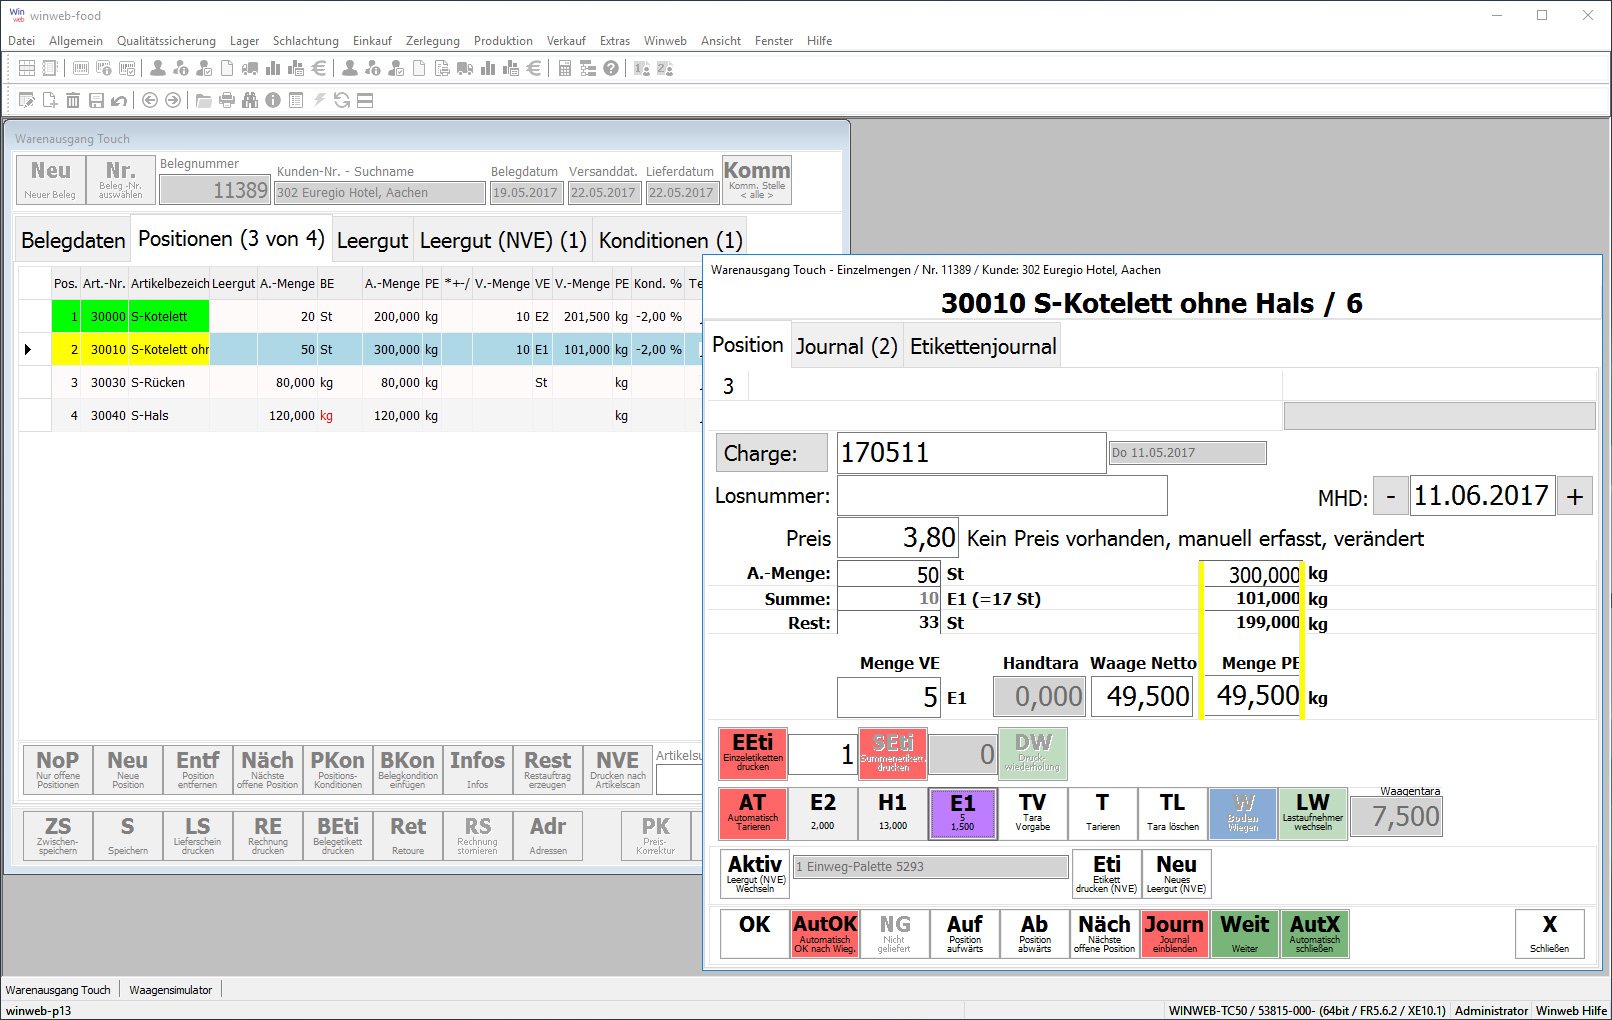Click the plain barcode toolbar icon

click(x=81, y=69)
